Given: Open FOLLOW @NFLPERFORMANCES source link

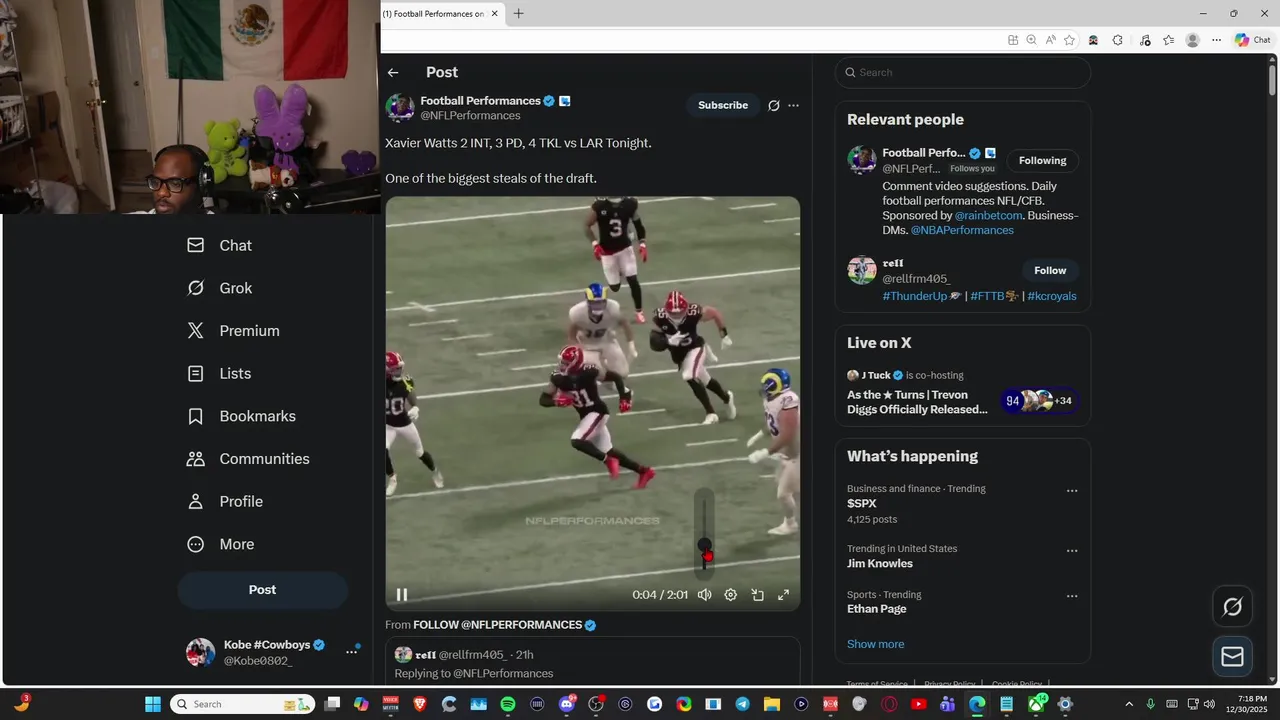Looking at the screenshot, I should tap(497, 625).
